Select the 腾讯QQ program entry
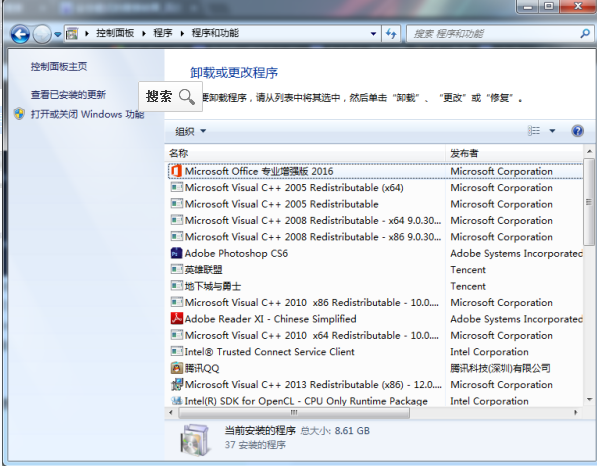597x466 pixels. click(375, 368)
